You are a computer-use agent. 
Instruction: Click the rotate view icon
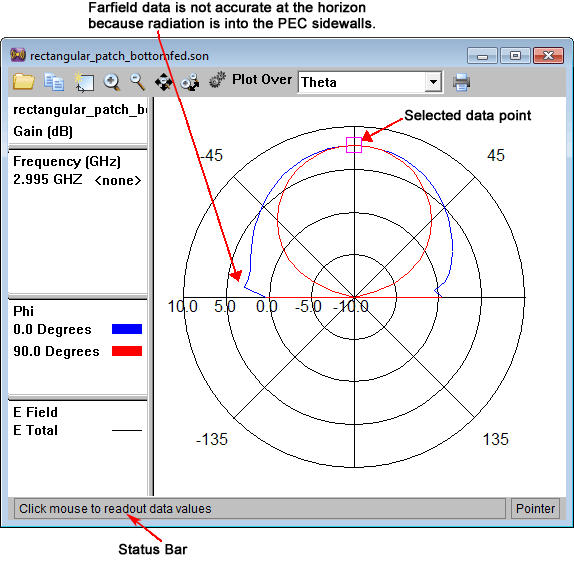pyautogui.click(x=190, y=82)
